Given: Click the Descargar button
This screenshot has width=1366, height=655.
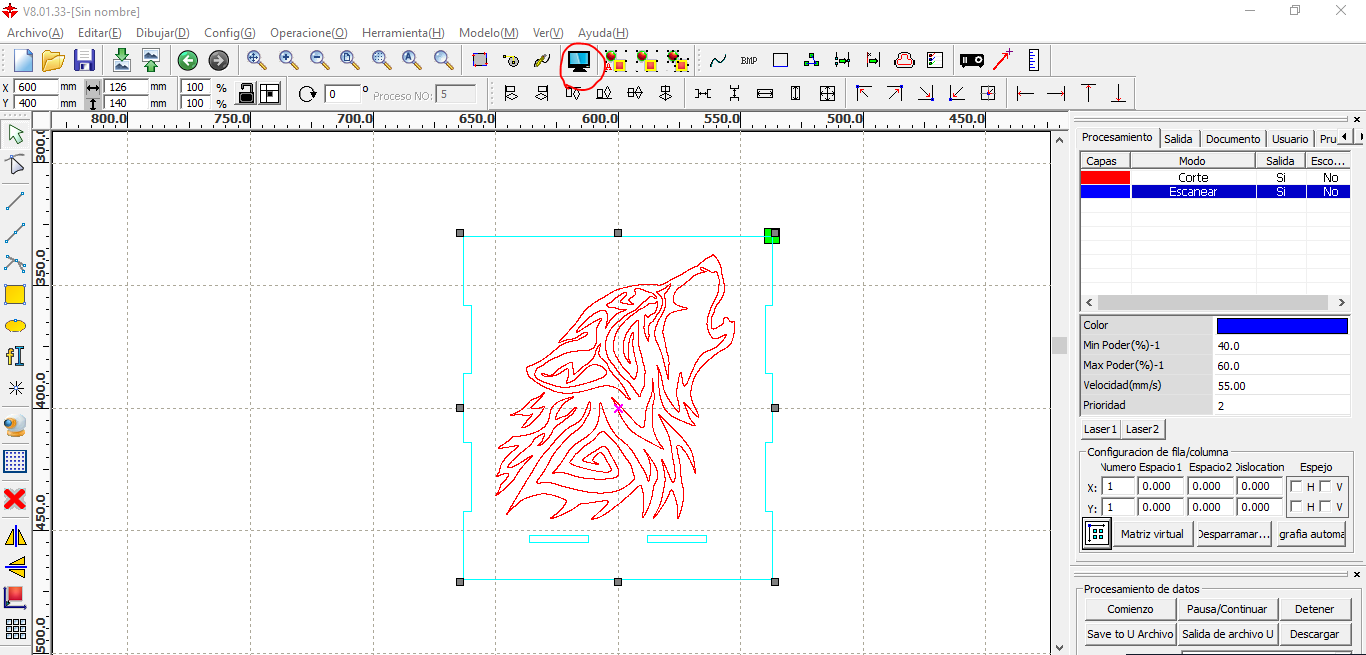Looking at the screenshot, I should coord(1314,634).
